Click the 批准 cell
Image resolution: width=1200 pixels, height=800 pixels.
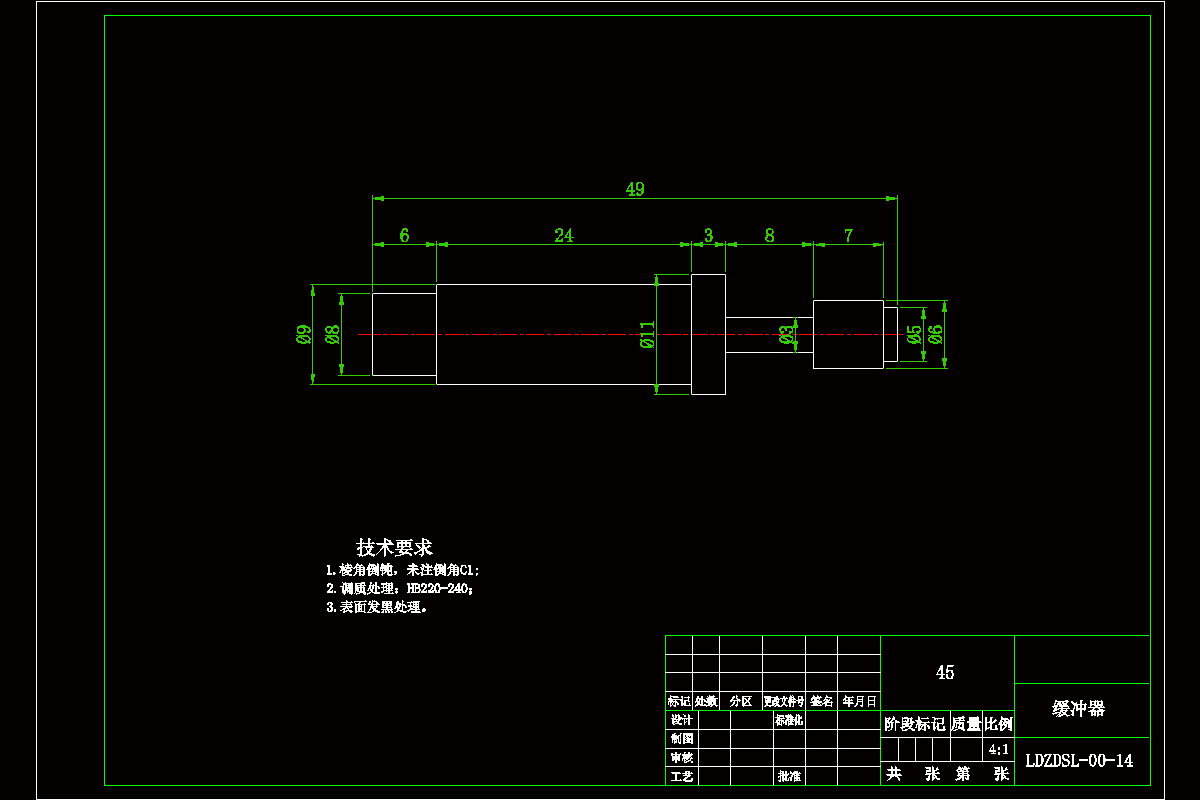789,776
